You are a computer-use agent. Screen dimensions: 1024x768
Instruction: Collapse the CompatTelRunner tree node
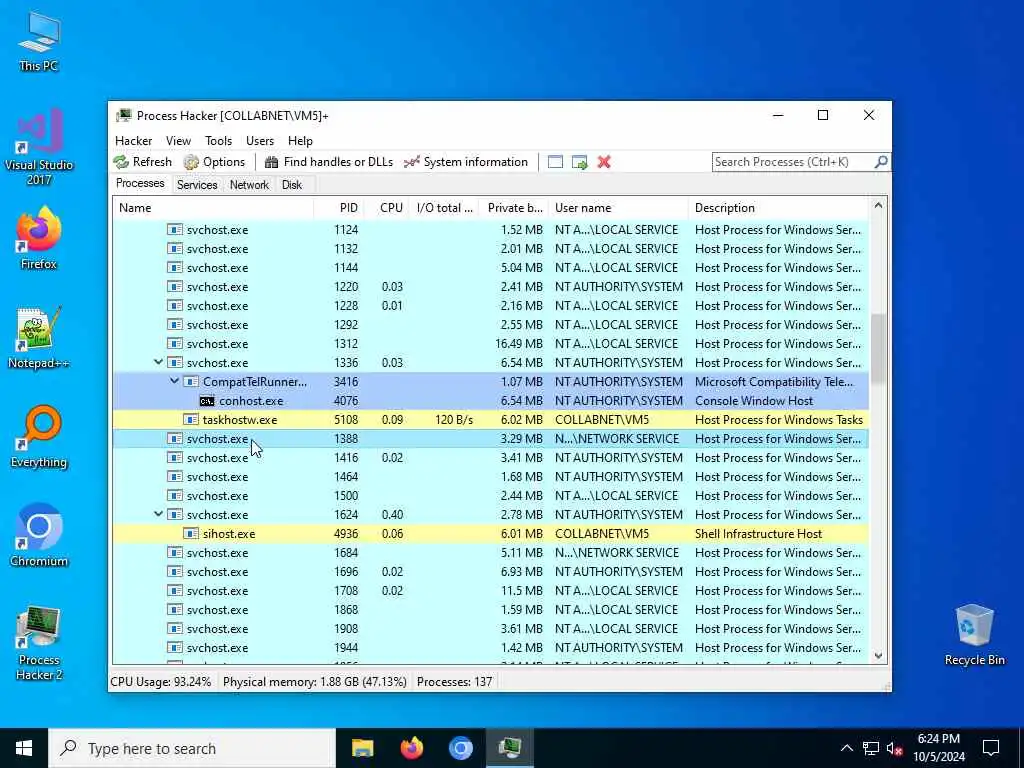[x=174, y=381]
